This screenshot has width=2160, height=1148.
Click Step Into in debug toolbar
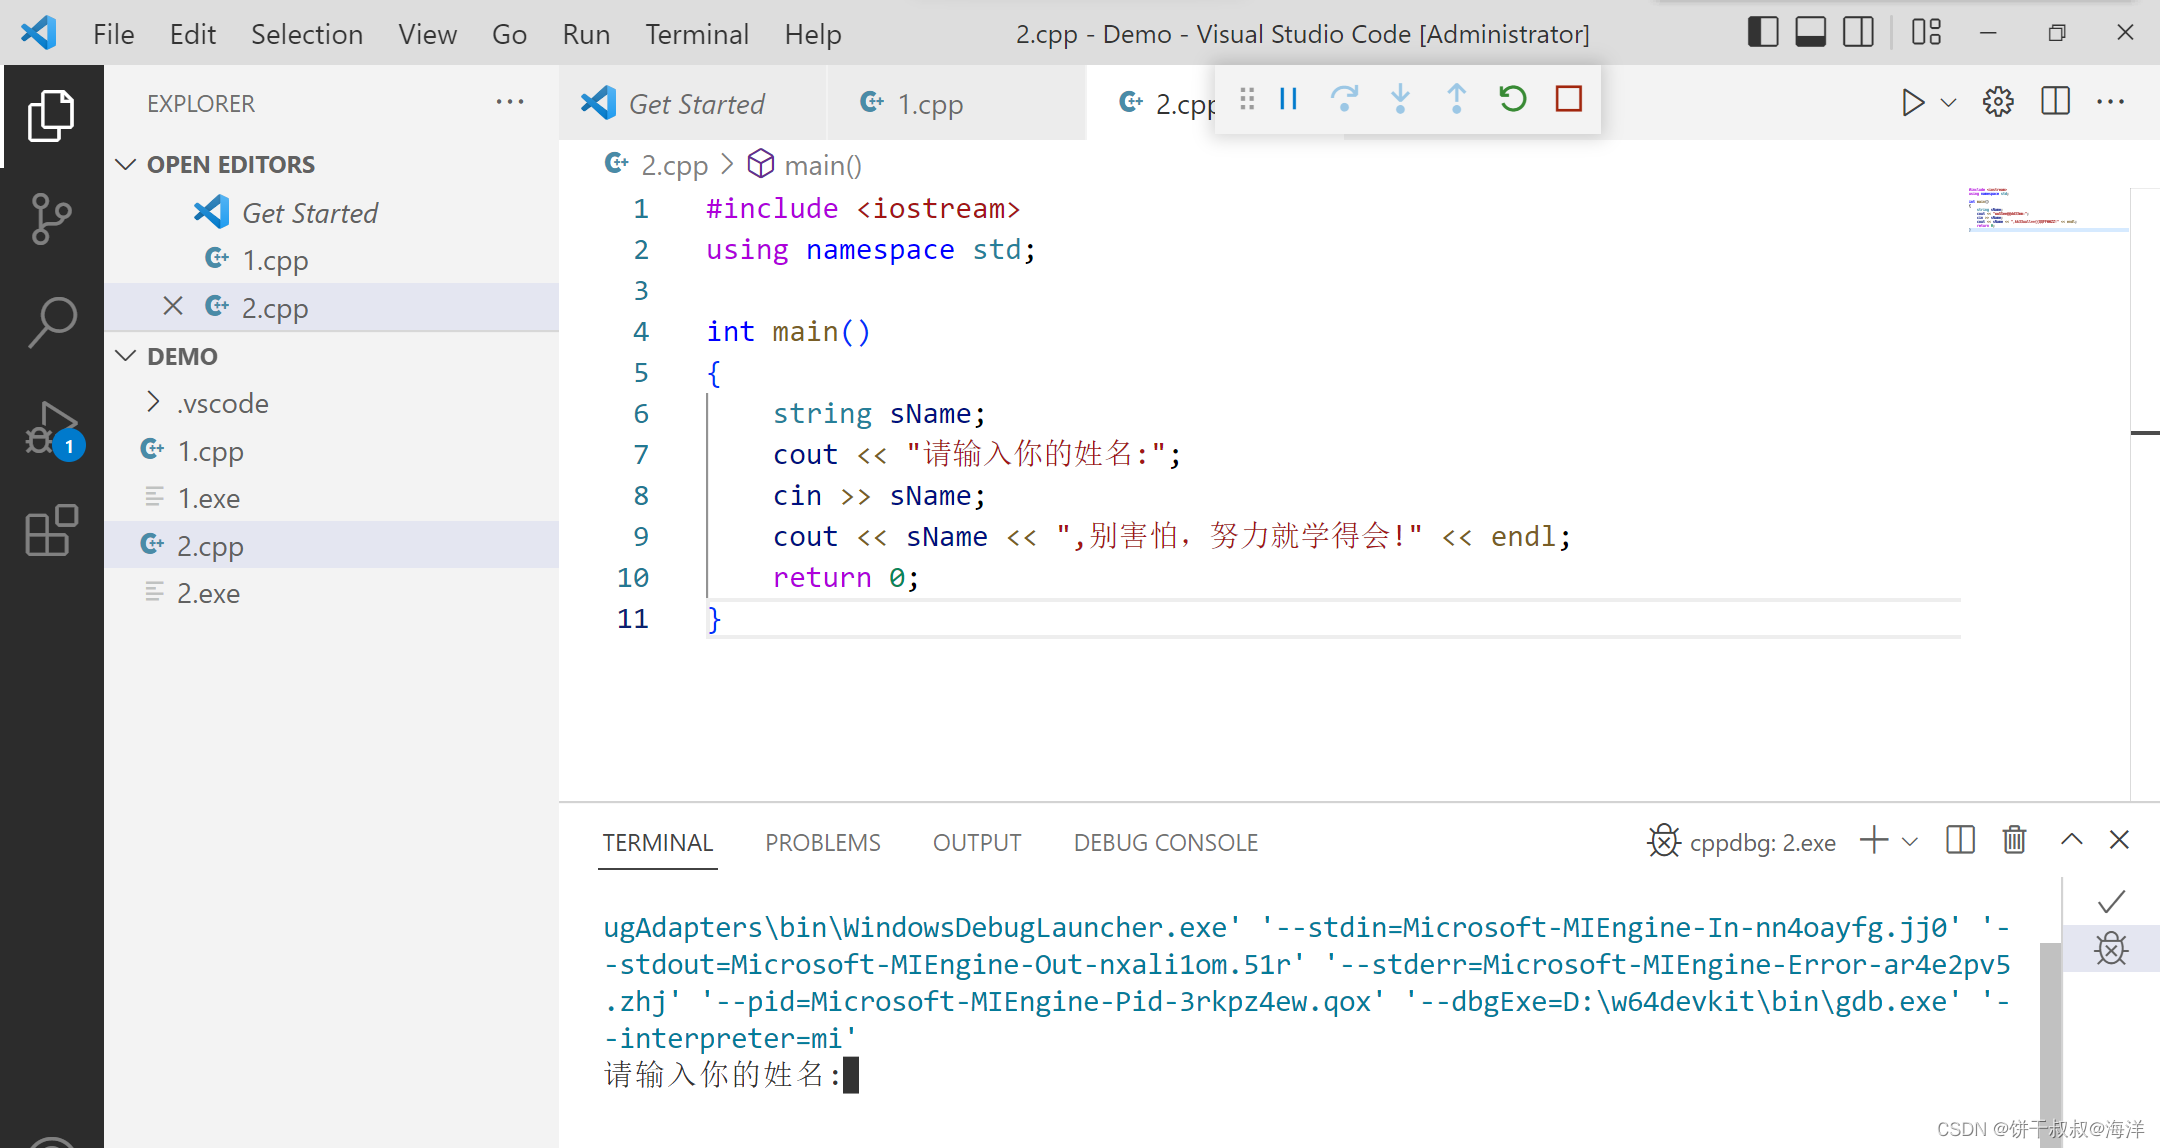point(1401,99)
